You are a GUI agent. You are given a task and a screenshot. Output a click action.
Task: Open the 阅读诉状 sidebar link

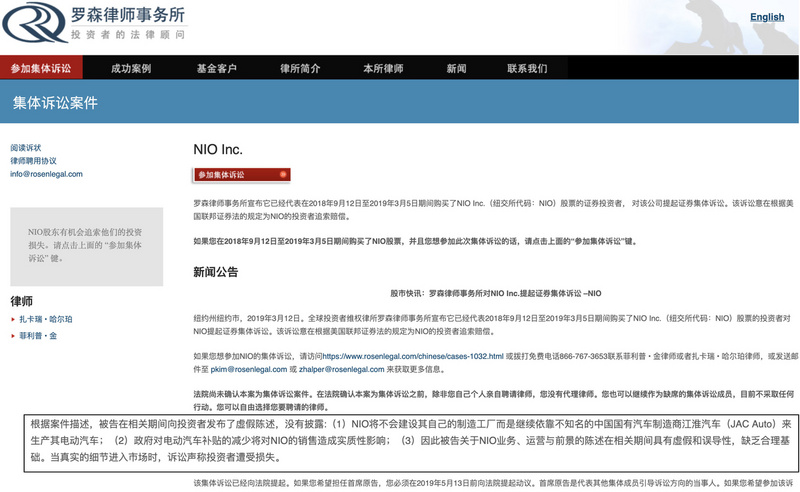click(26, 147)
